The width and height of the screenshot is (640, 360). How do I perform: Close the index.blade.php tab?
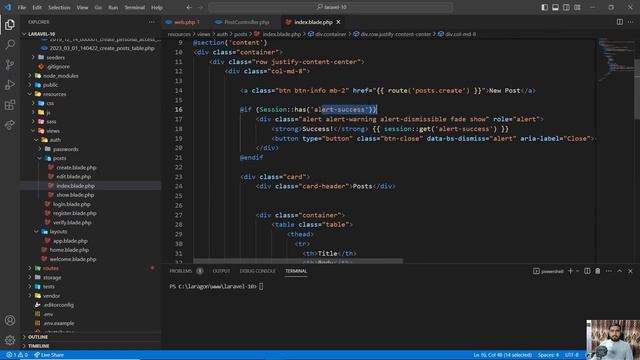tap(338, 22)
